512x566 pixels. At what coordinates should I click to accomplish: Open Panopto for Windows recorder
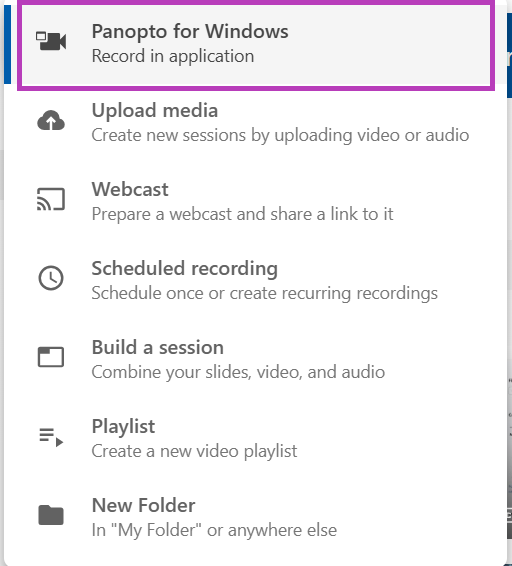click(x=256, y=45)
